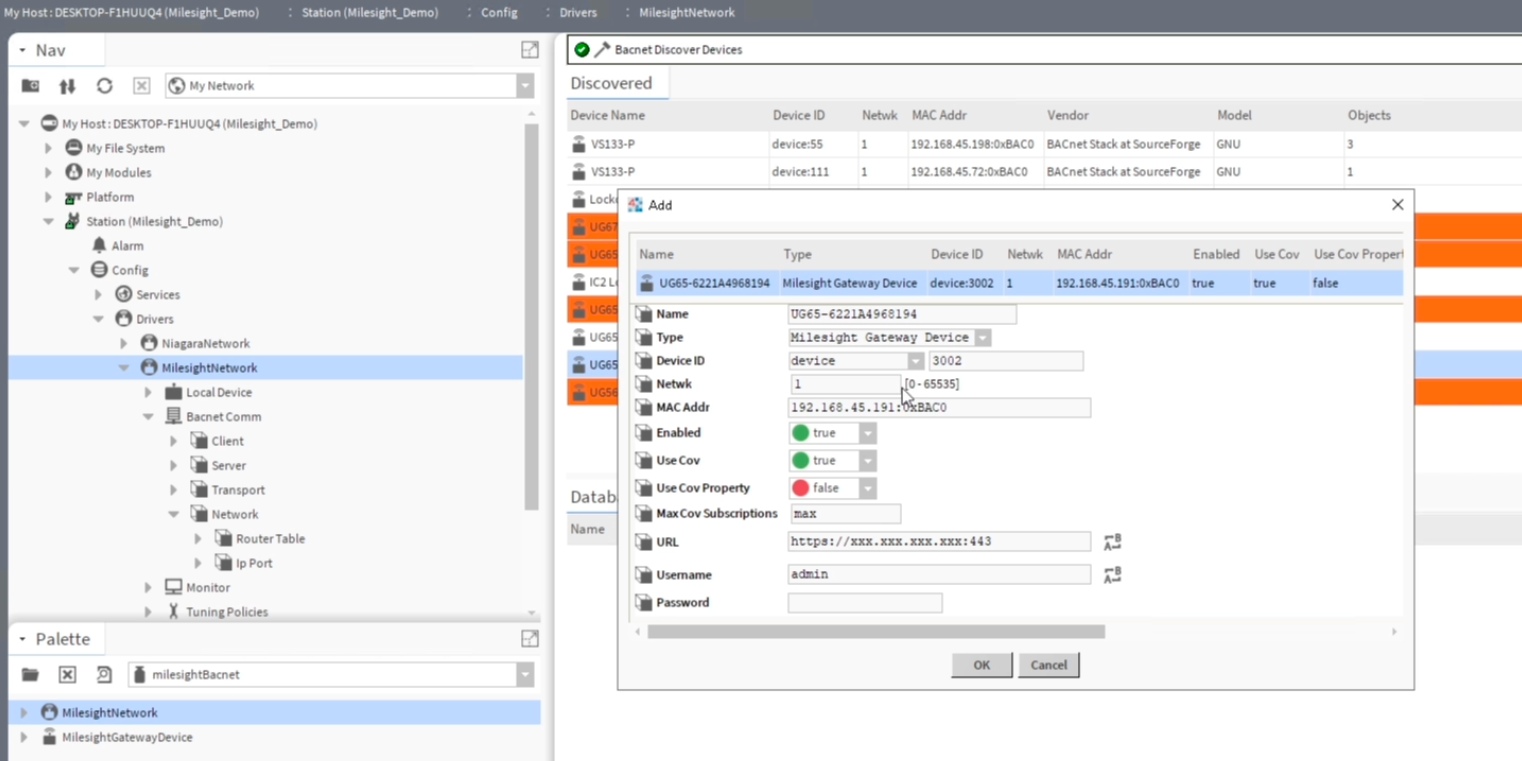Screen dimensions: 1522x761
Task: Click the Router Table icon
Action: 223,538
